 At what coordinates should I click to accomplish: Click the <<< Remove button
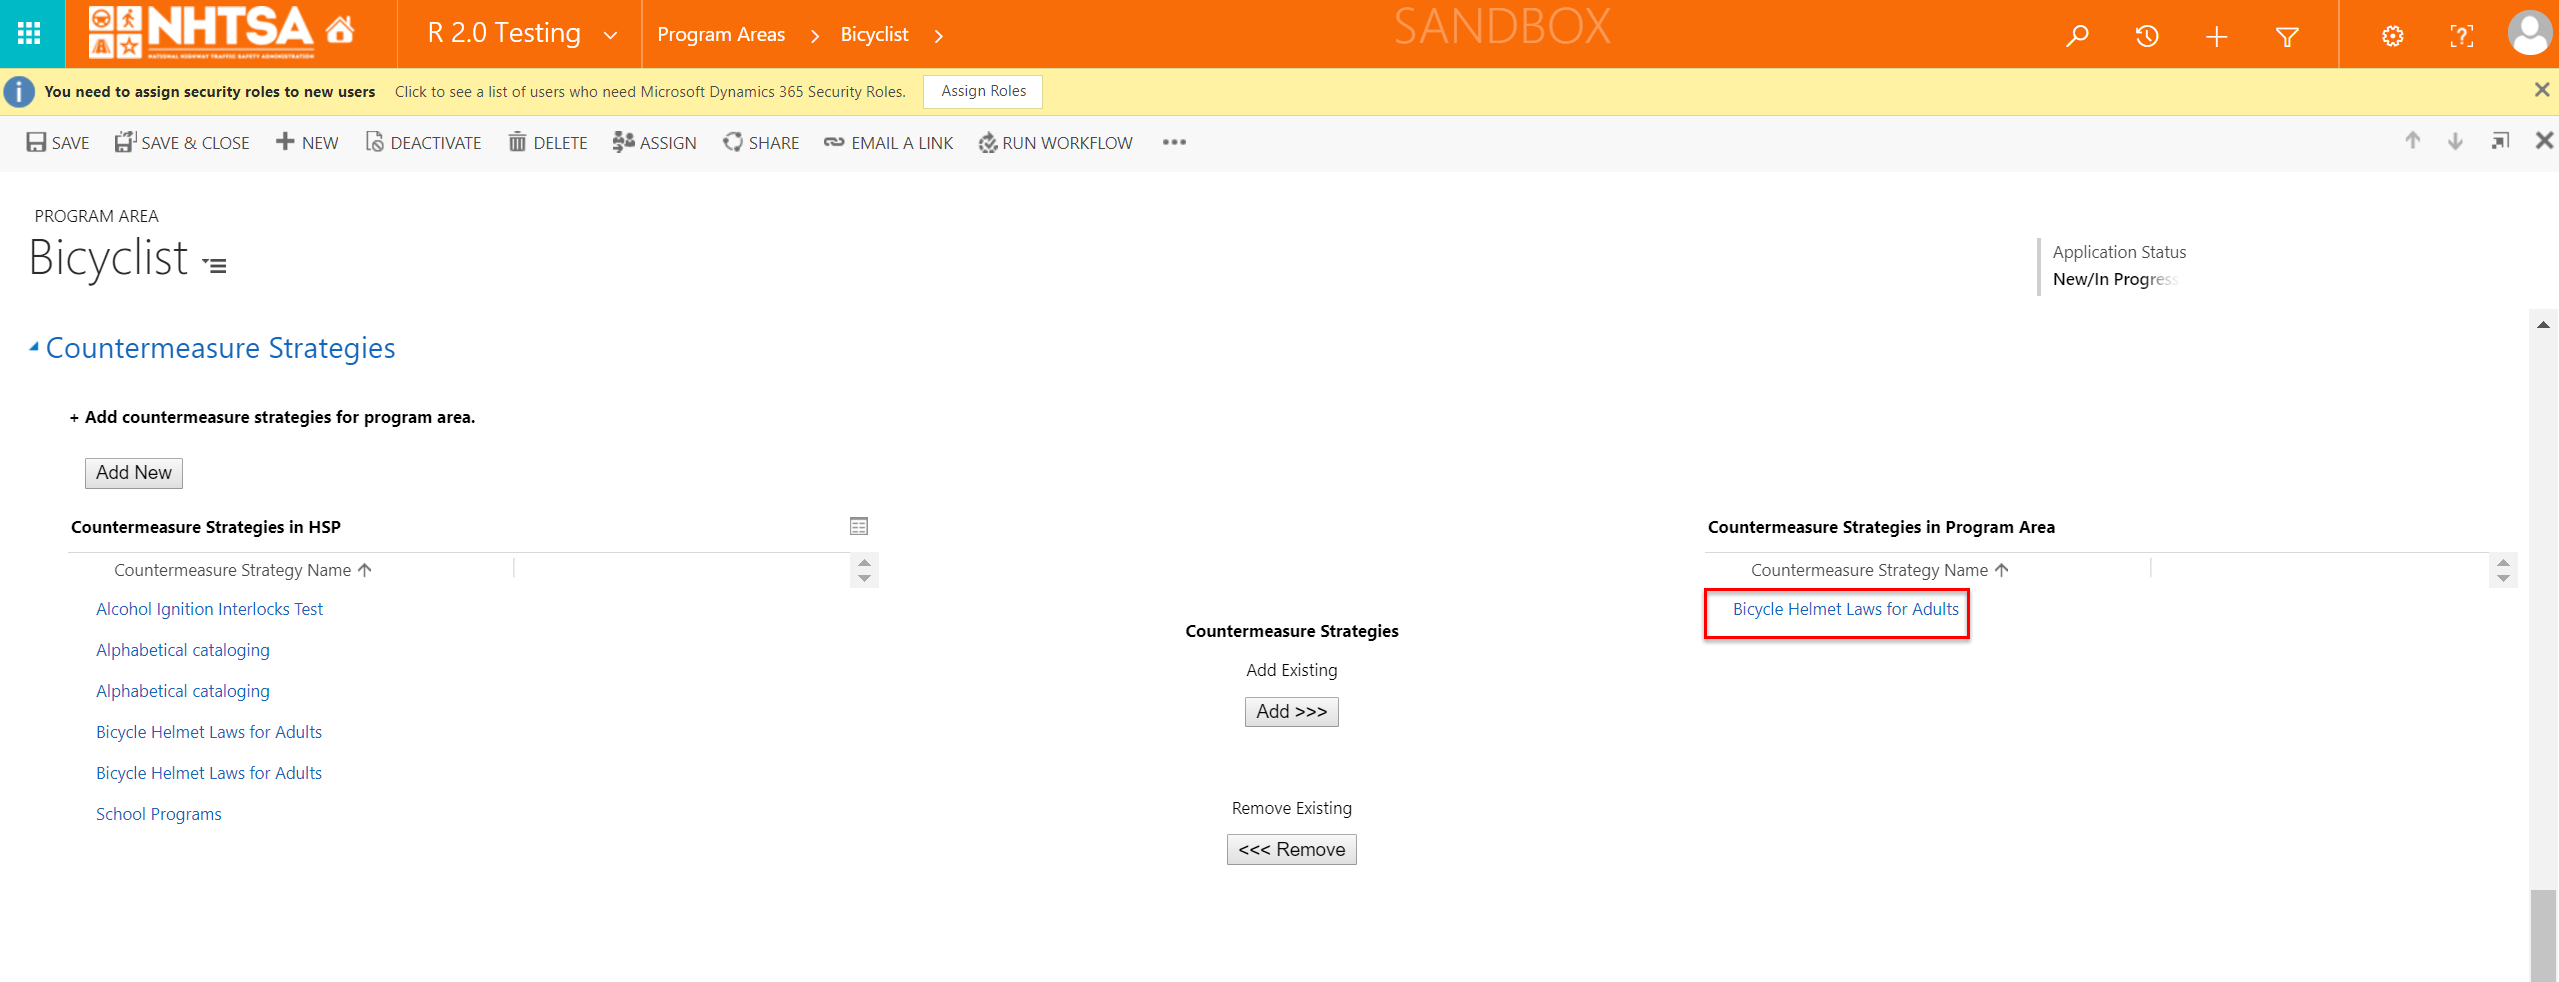(1292, 850)
